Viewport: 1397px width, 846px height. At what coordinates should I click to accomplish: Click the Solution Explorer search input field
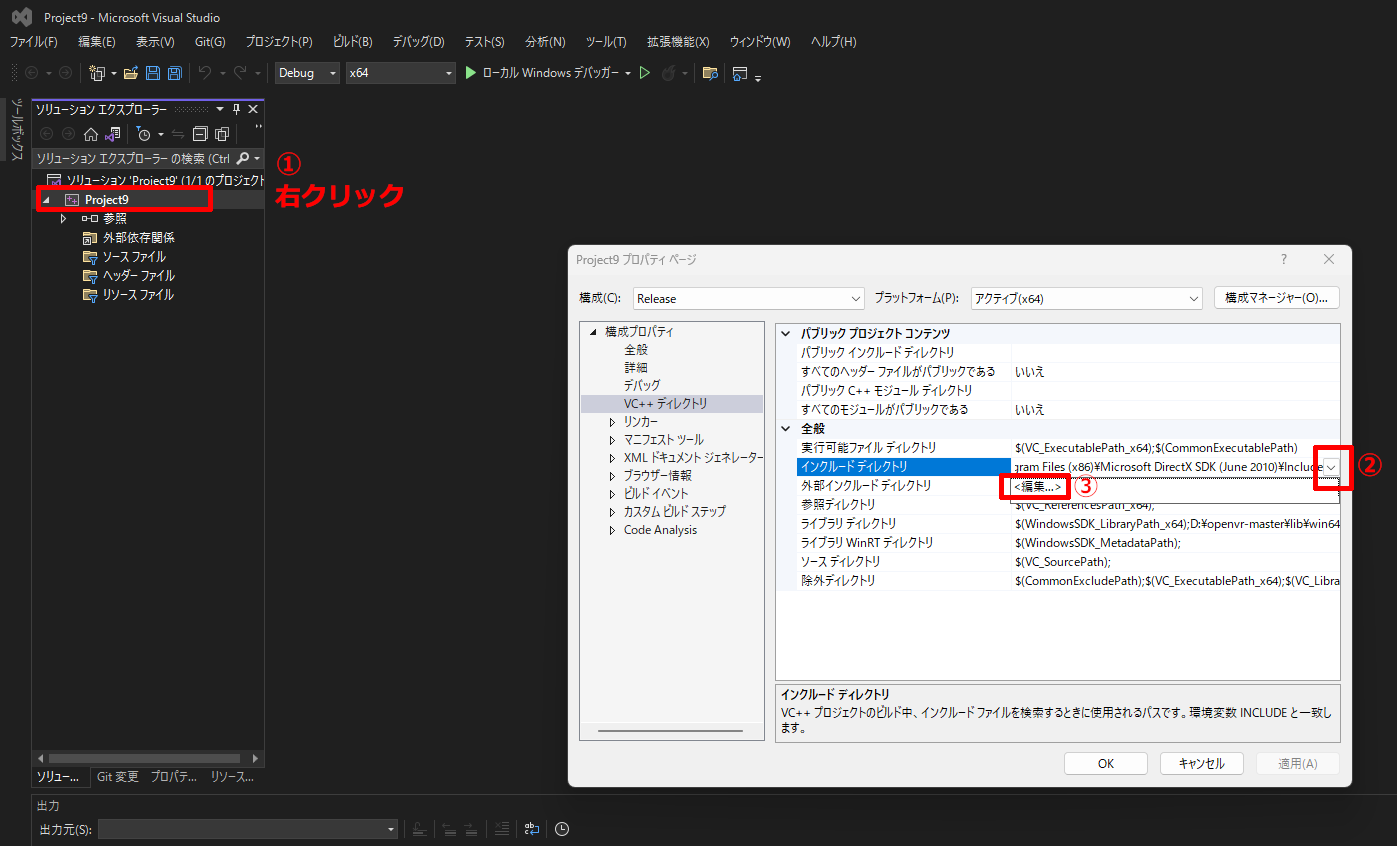(x=133, y=158)
